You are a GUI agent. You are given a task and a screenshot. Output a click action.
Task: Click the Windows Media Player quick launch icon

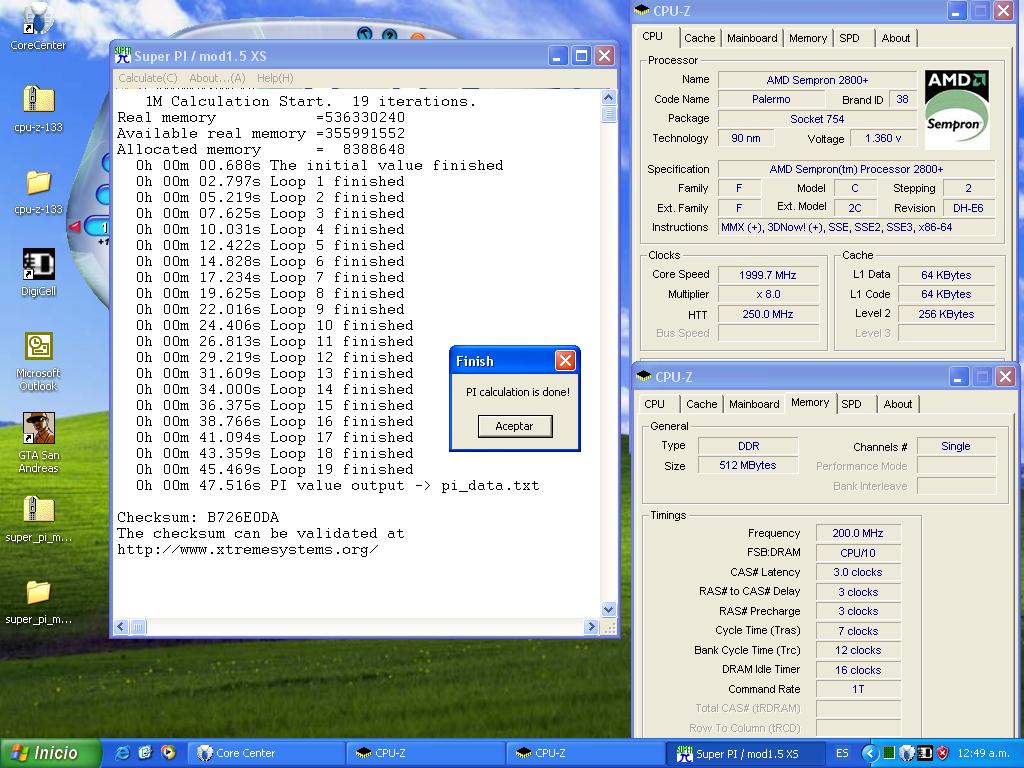(x=168, y=753)
